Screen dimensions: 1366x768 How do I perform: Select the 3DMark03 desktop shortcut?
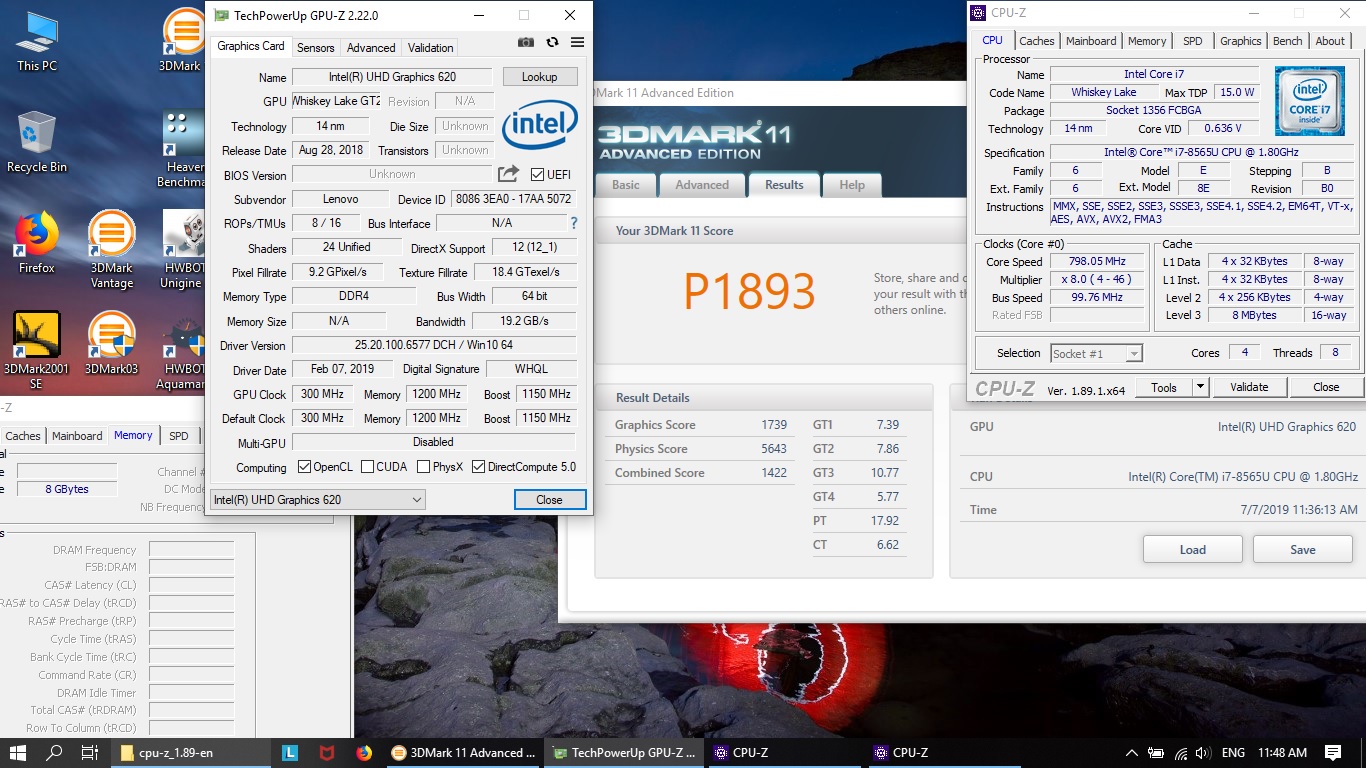click(112, 343)
